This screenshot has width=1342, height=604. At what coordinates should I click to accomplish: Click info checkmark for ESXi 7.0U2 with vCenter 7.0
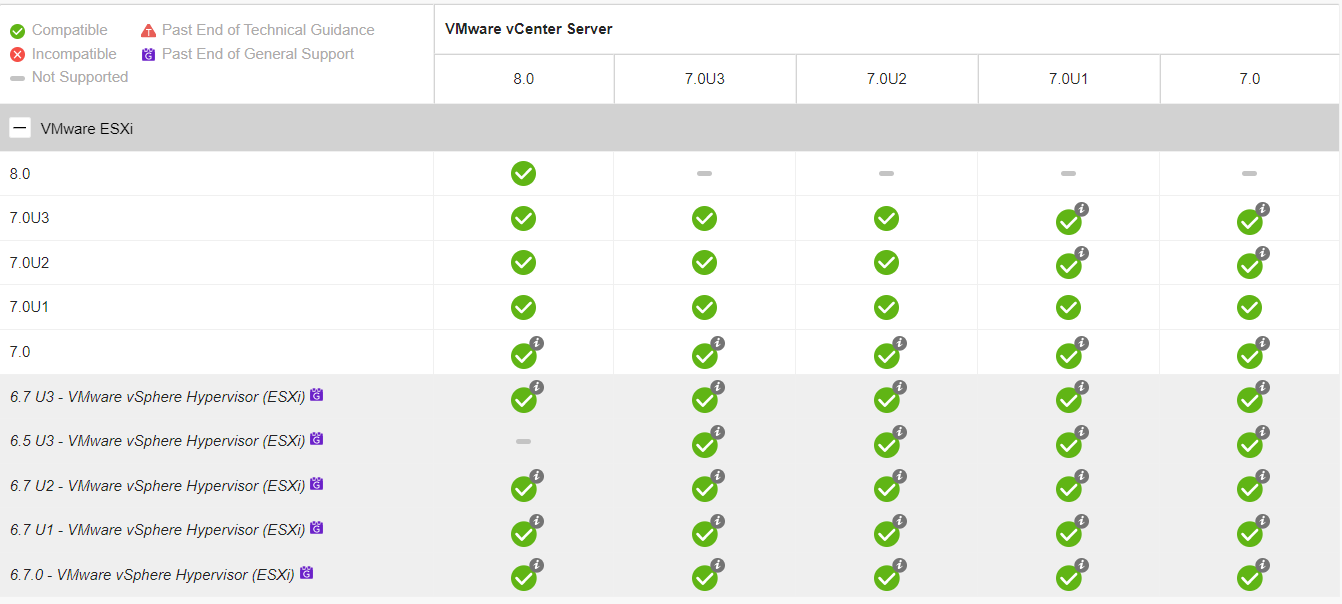click(x=1249, y=265)
